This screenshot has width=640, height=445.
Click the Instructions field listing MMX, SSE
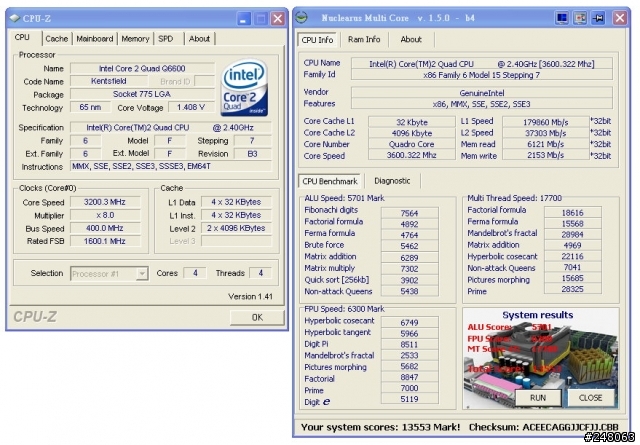point(171,166)
